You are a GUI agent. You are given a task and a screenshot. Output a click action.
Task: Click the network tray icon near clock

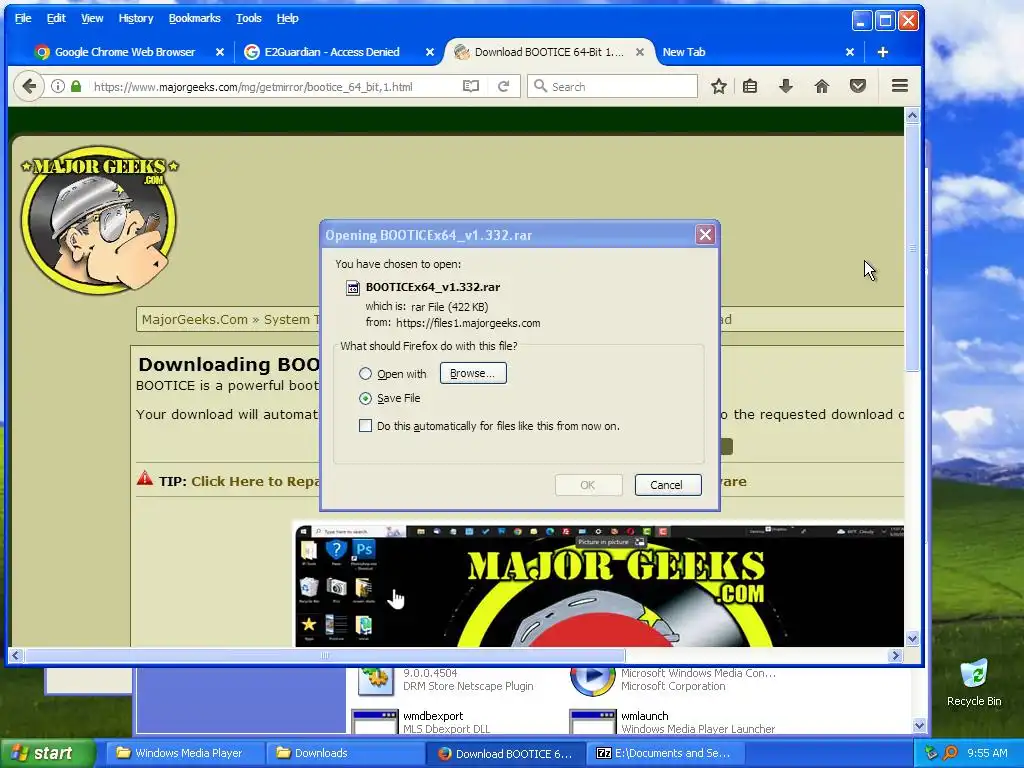click(x=931, y=754)
